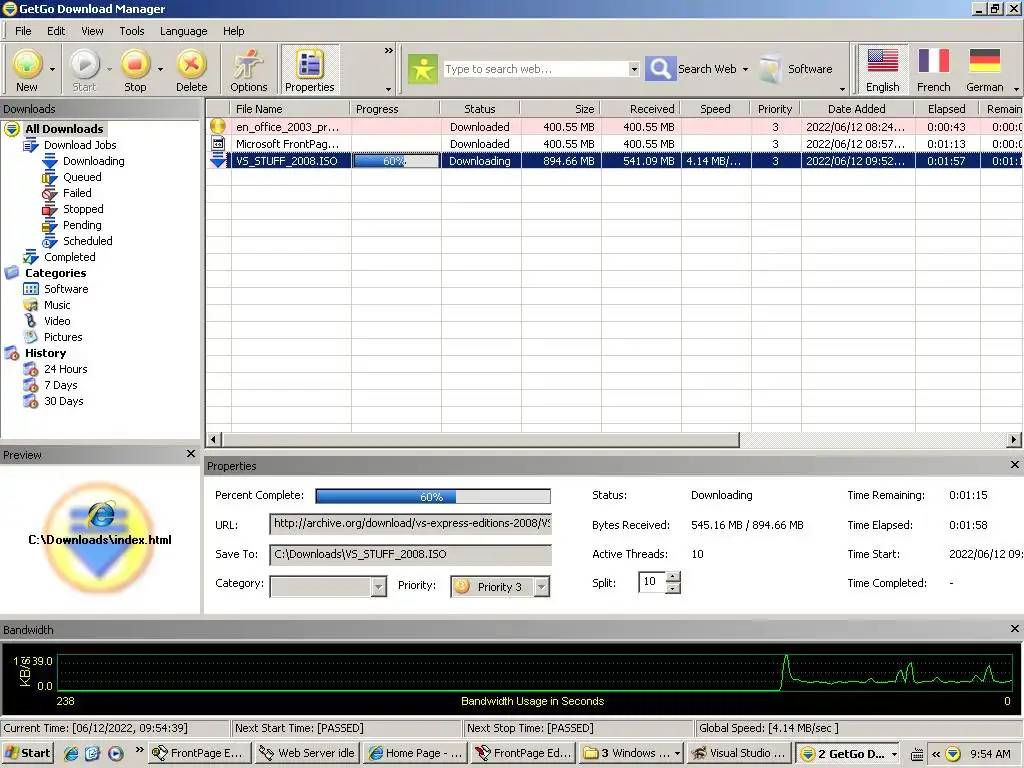Open the Language menu
This screenshot has height=768, width=1024.
point(184,31)
